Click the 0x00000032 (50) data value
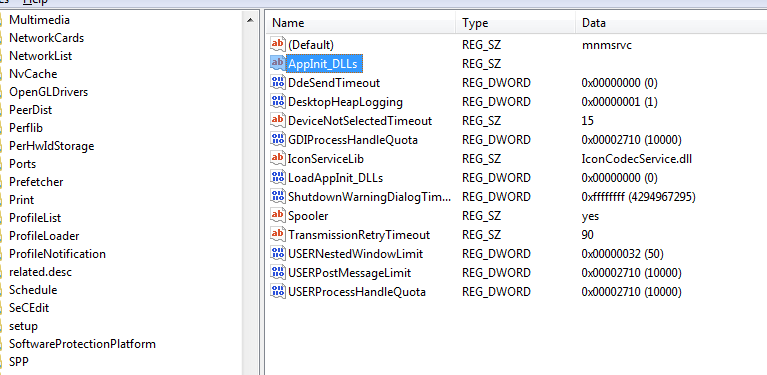 point(622,254)
